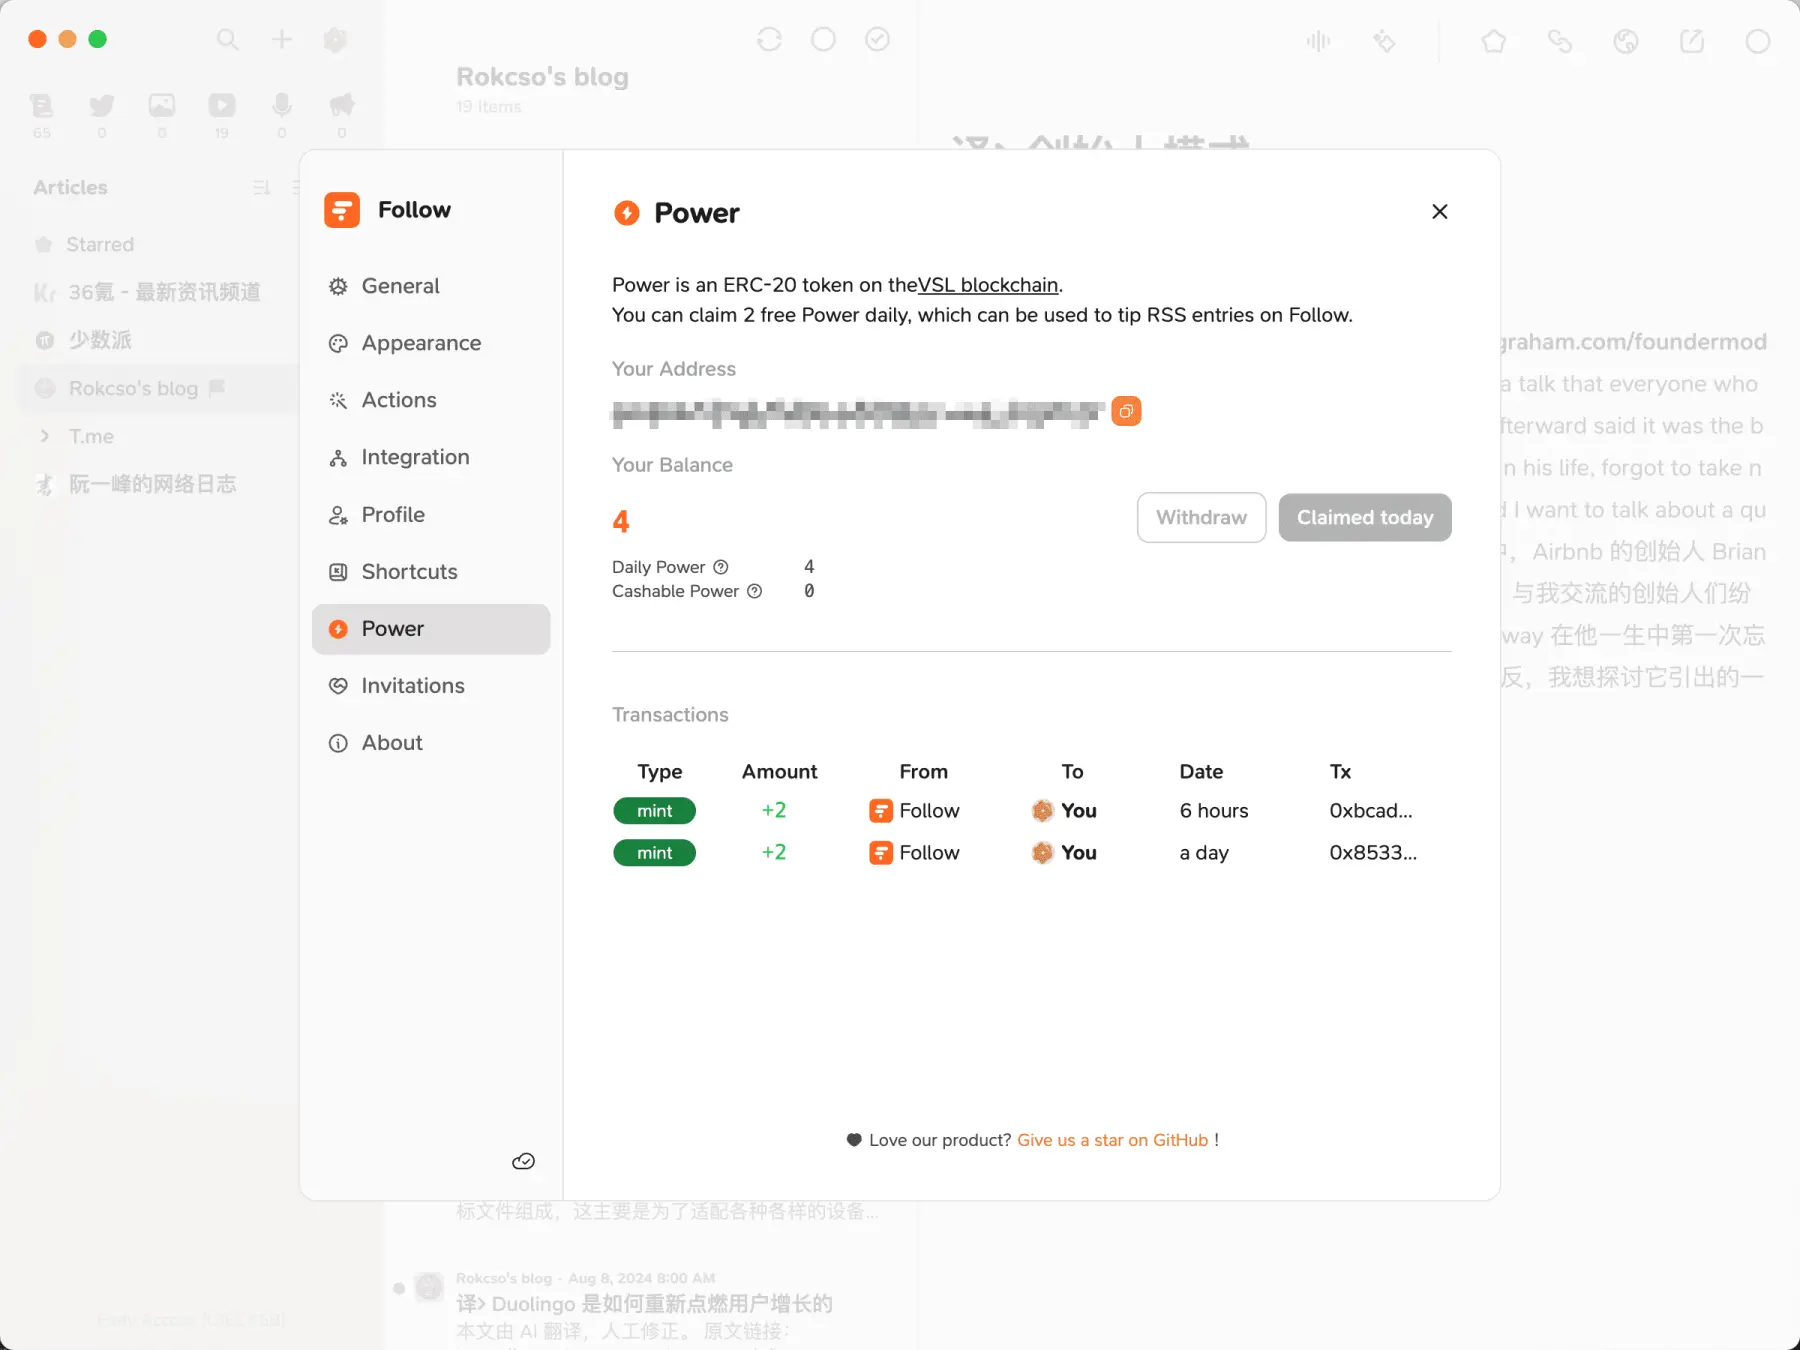The height and width of the screenshot is (1350, 1800).
Task: Open Profile settings
Action: click(x=431, y=515)
